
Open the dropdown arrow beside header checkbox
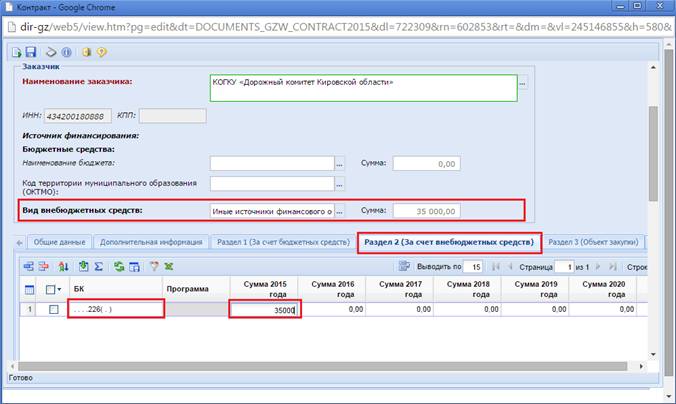click(59, 289)
